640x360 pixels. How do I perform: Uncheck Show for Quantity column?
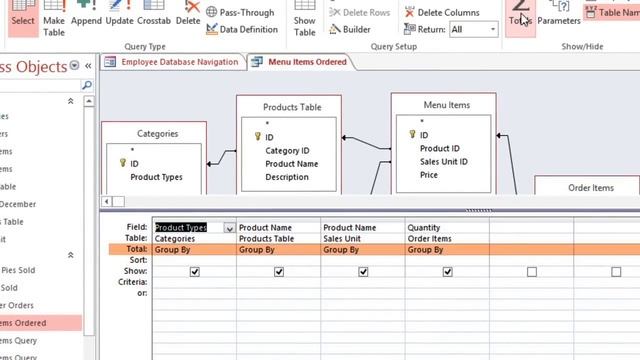tap(448, 271)
